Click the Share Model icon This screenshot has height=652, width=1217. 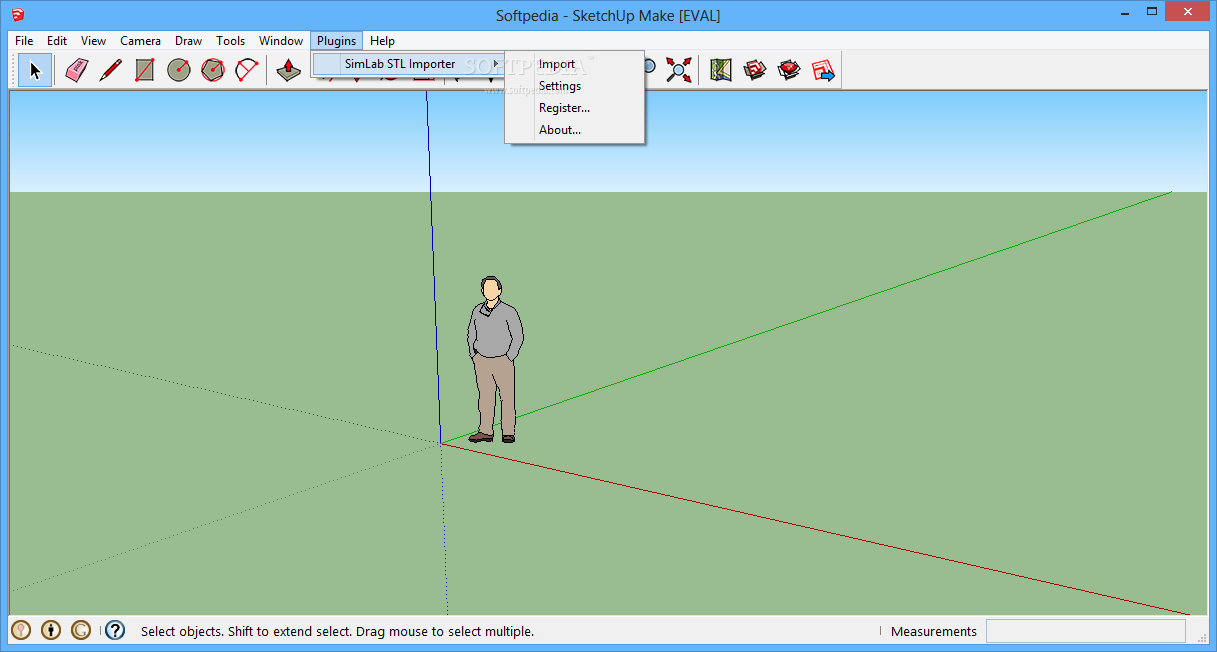coord(789,70)
